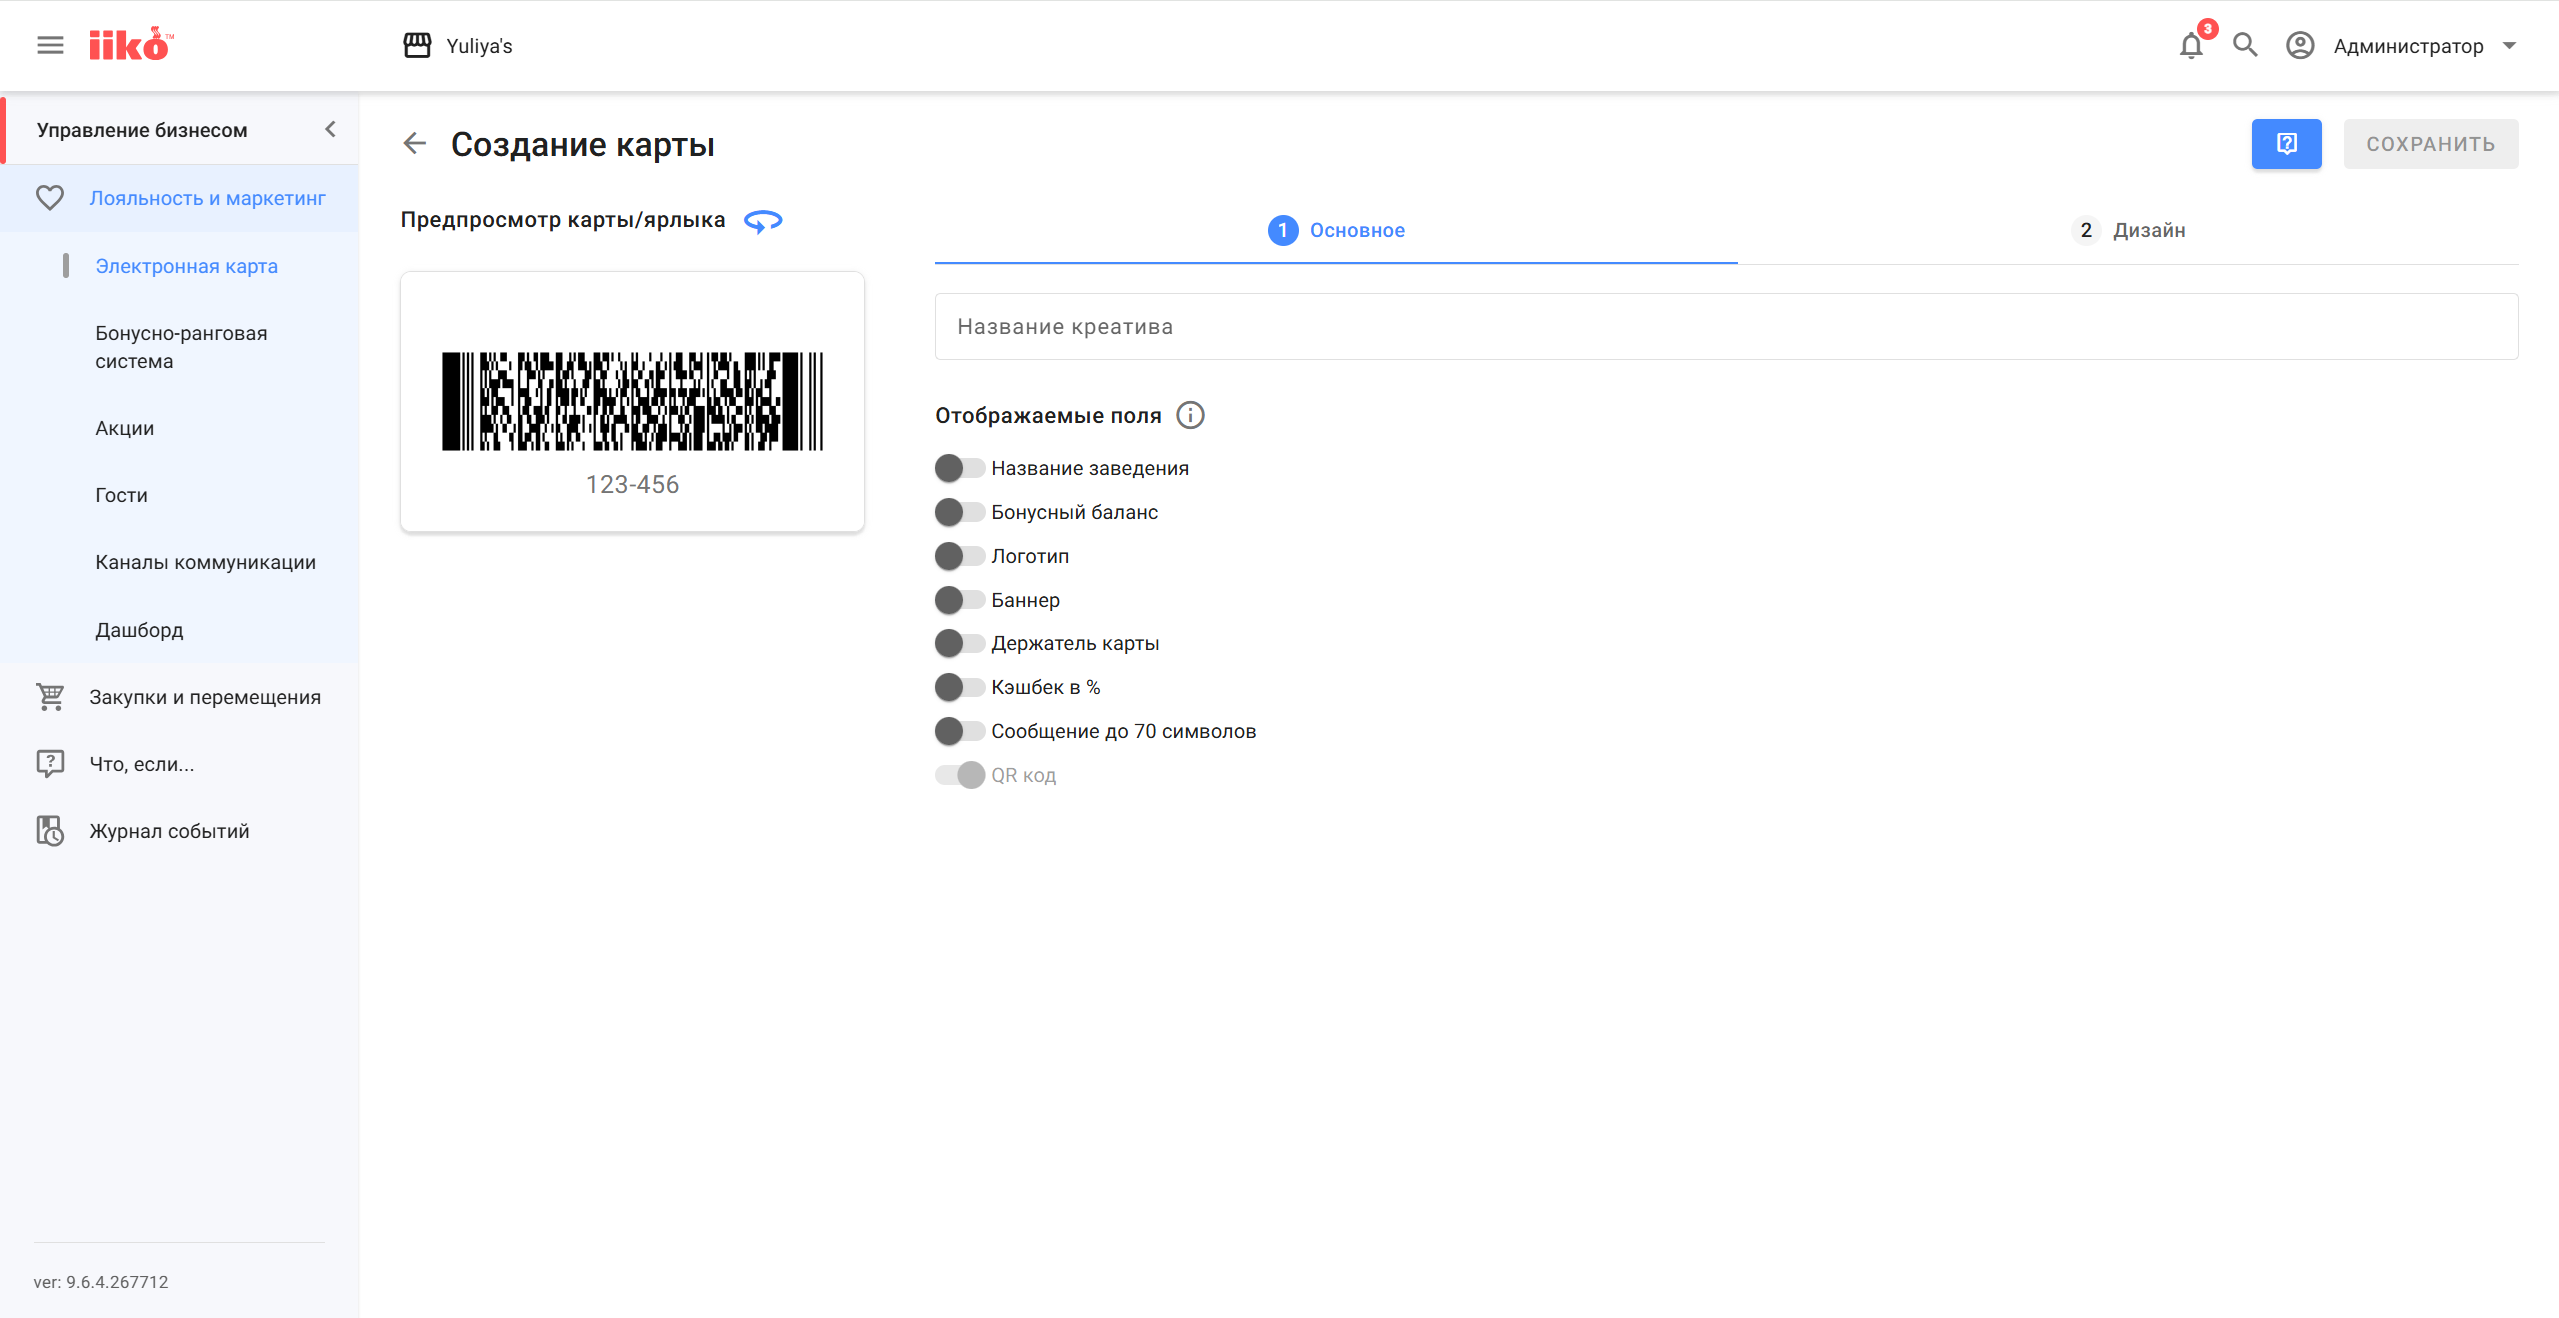Viewport: 2559px width, 1318px height.
Task: Click the cart icon of Закупки и перемещения
Action: [50, 697]
